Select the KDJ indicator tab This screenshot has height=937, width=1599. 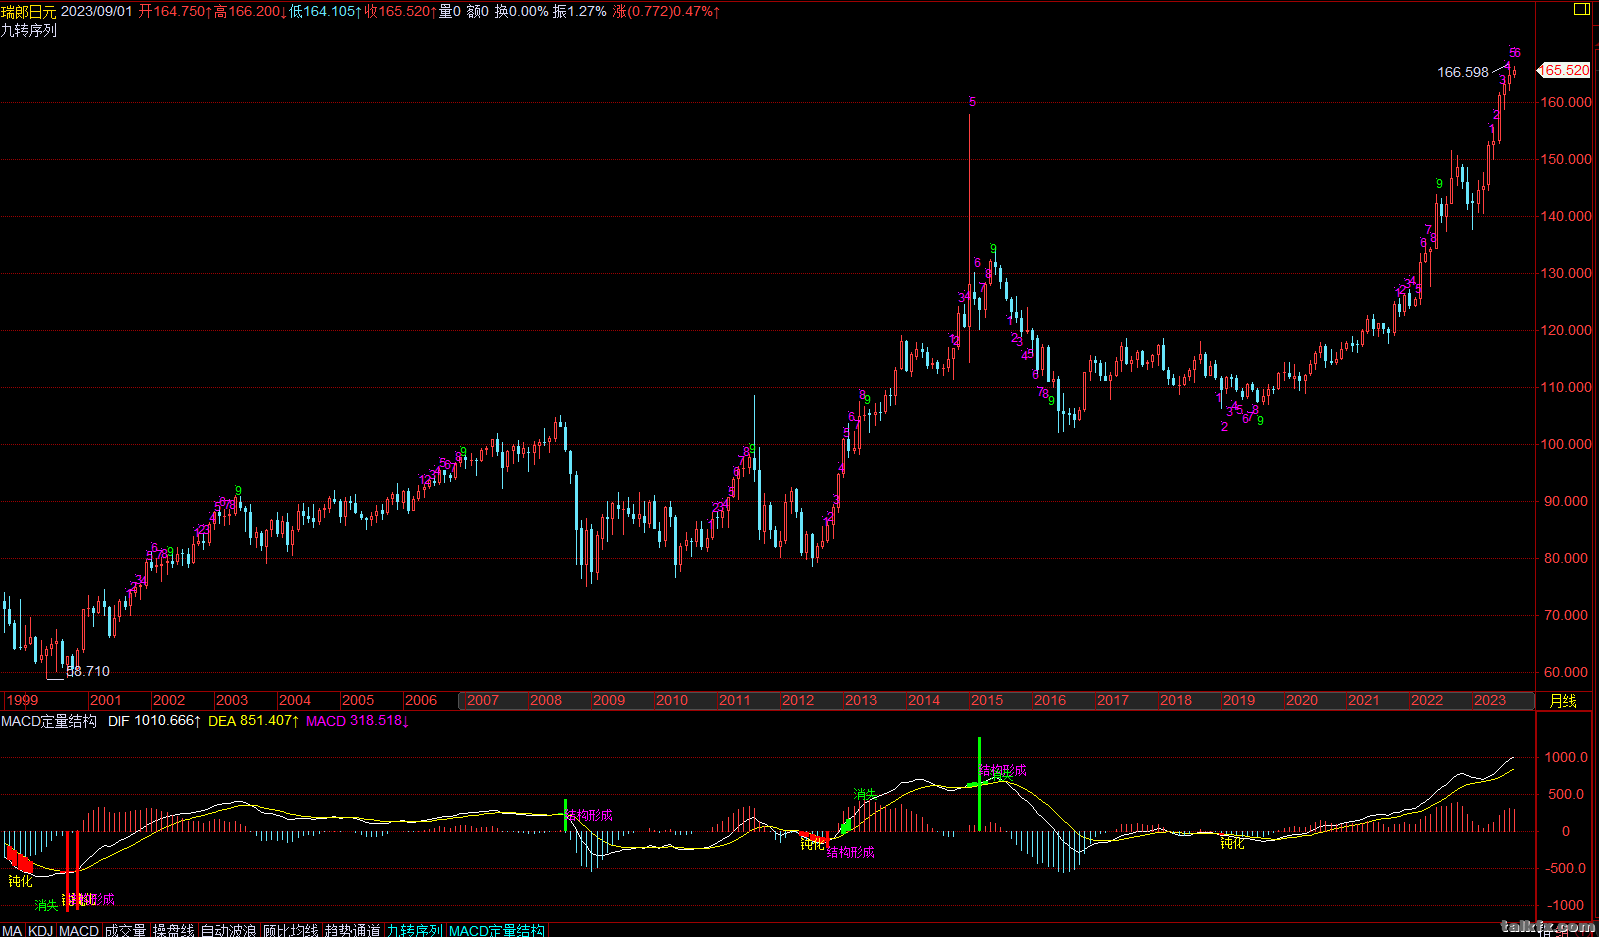[40, 930]
